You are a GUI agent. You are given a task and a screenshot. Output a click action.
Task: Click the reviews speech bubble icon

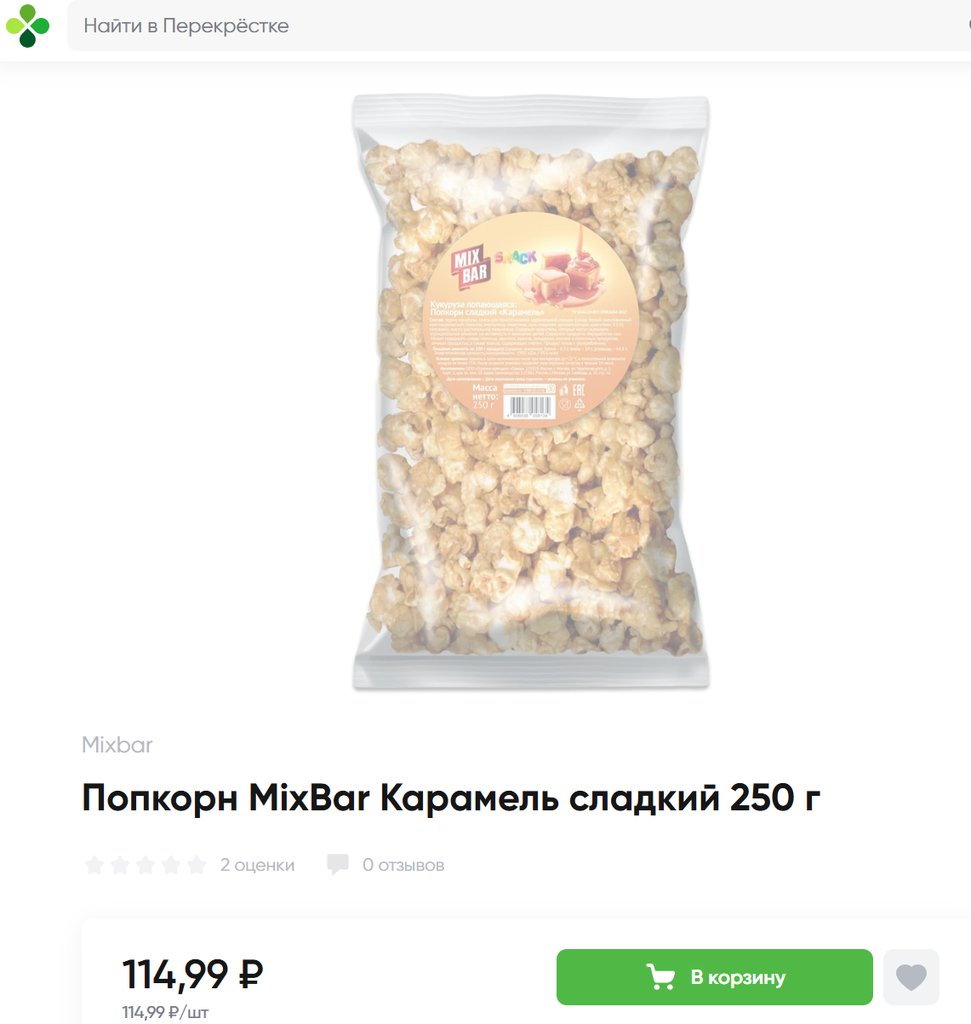coord(338,864)
